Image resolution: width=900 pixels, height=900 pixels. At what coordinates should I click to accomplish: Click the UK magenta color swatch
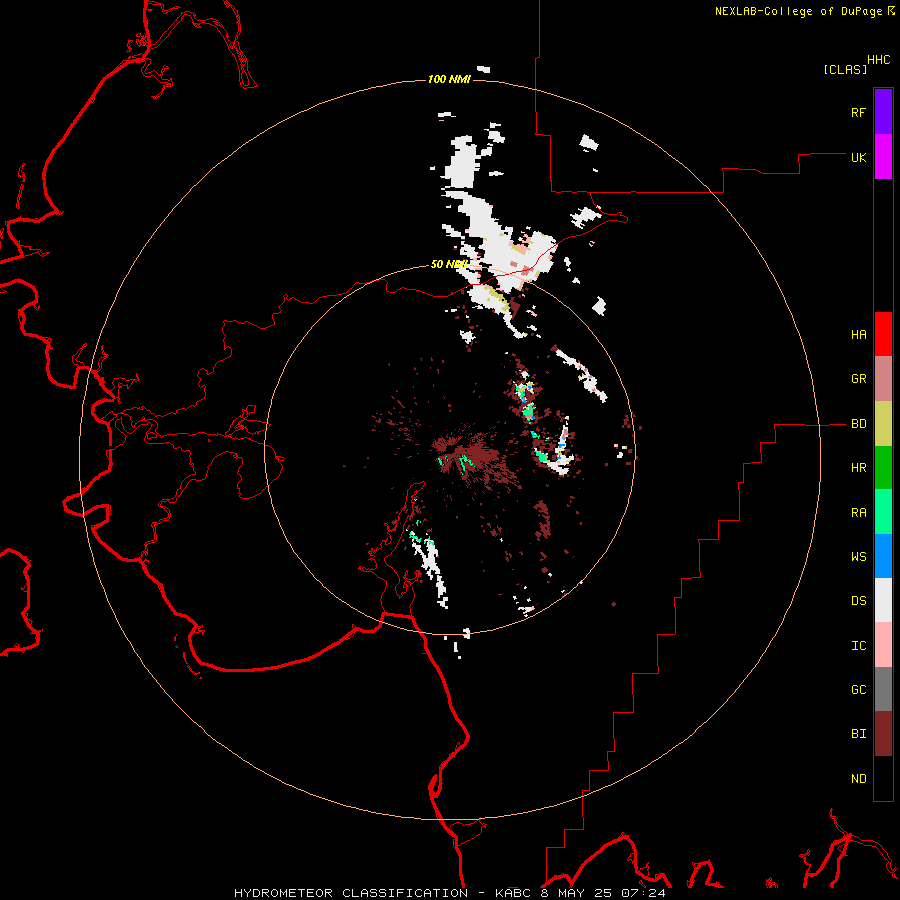click(883, 157)
